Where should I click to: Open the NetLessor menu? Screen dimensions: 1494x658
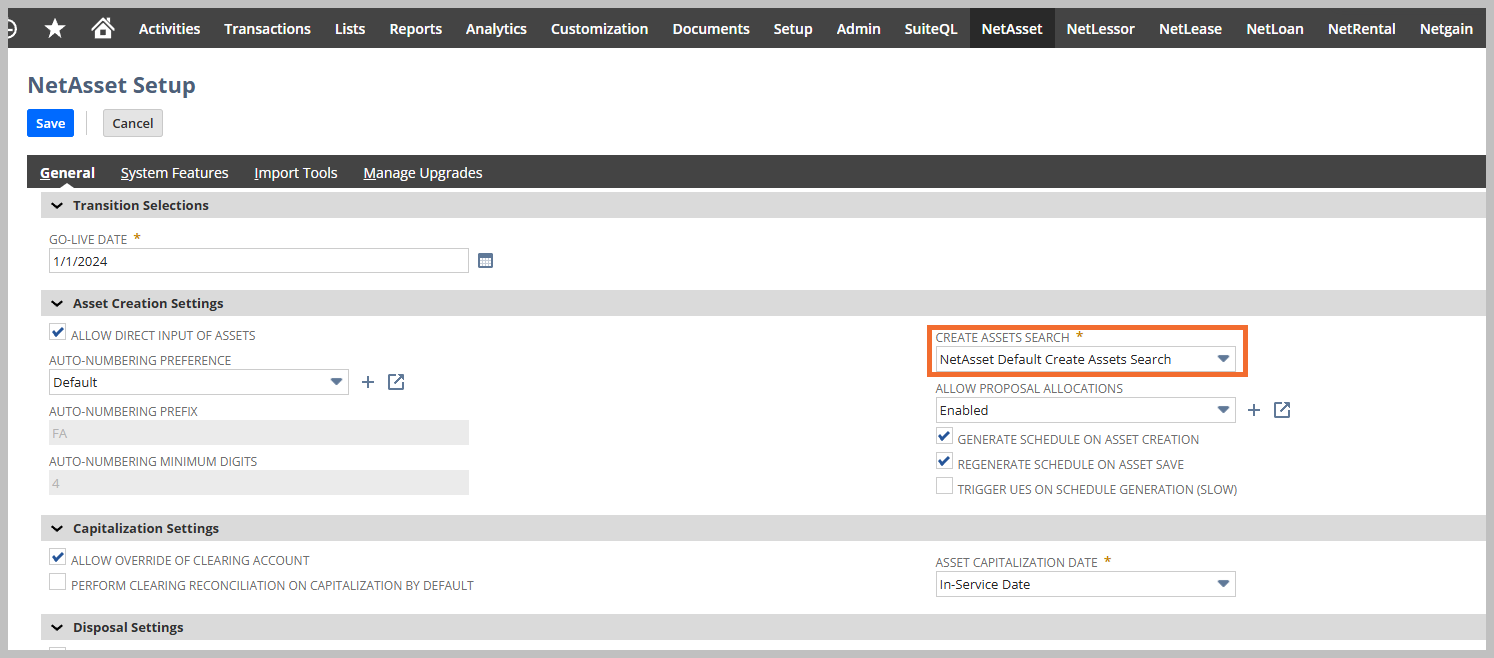(1101, 29)
